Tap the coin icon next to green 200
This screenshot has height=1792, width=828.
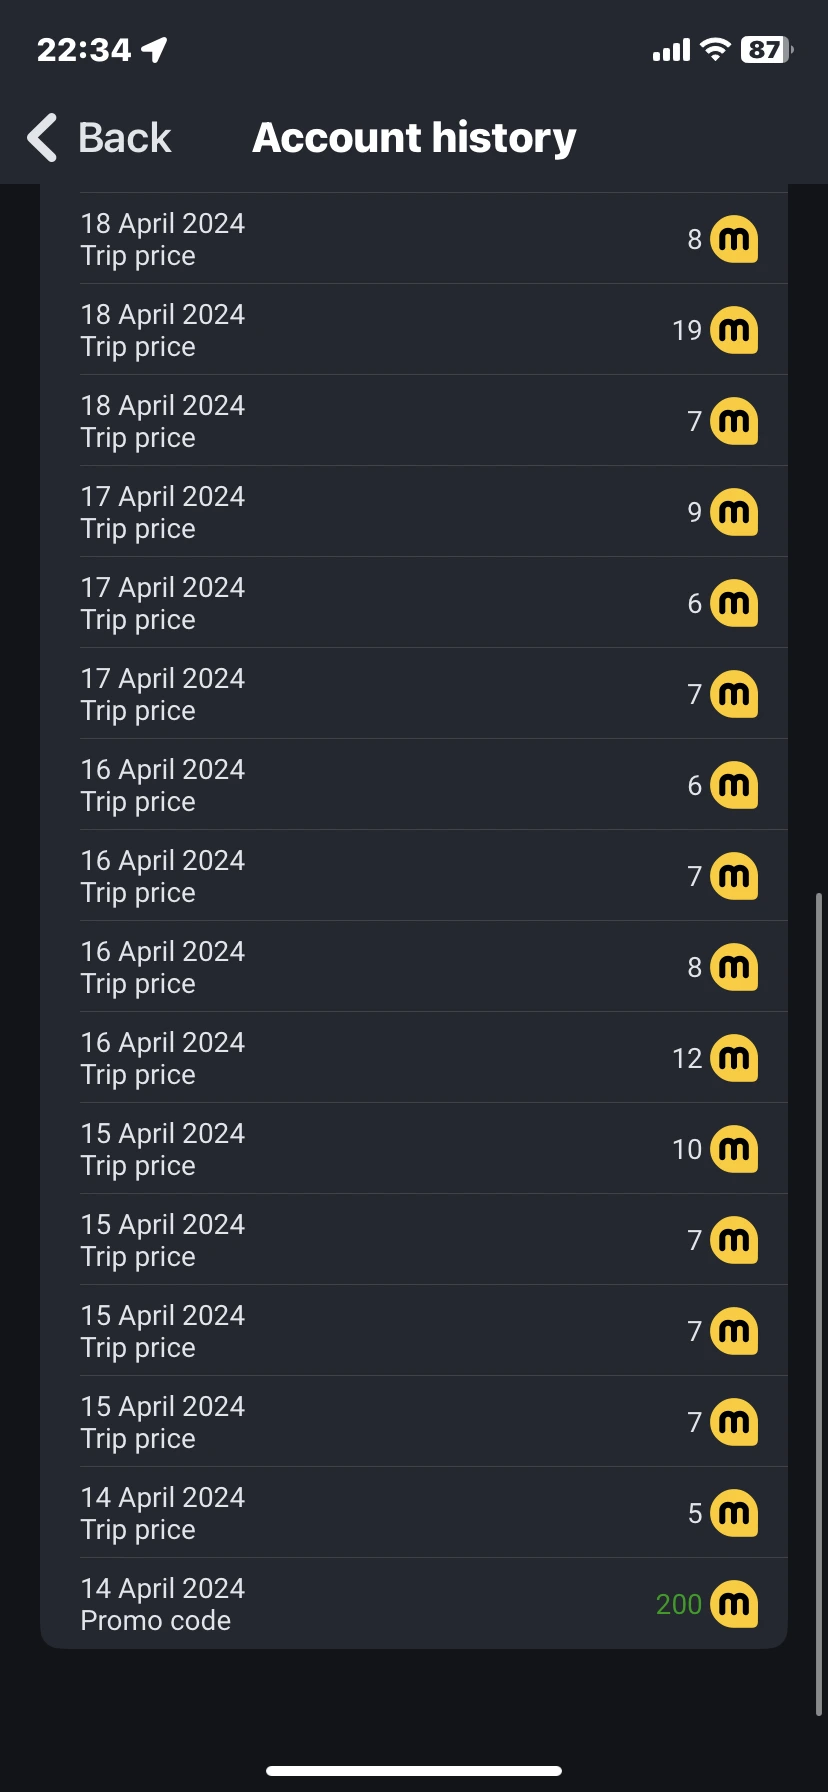pyautogui.click(x=734, y=1604)
